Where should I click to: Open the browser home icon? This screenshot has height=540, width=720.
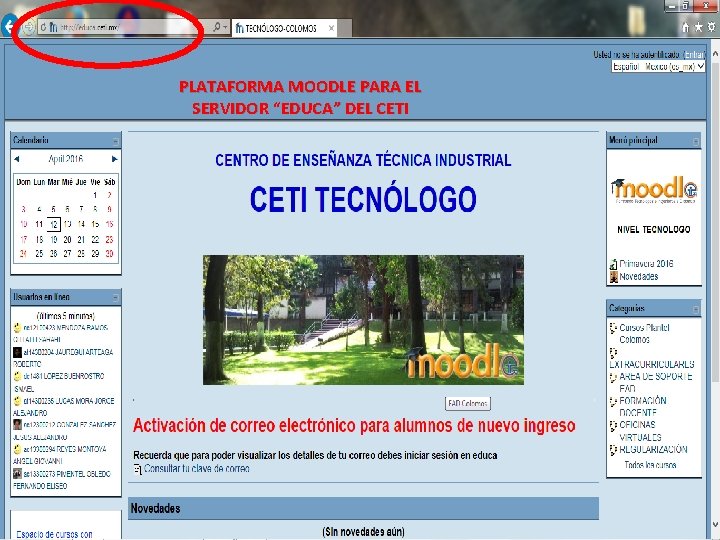pos(686,28)
